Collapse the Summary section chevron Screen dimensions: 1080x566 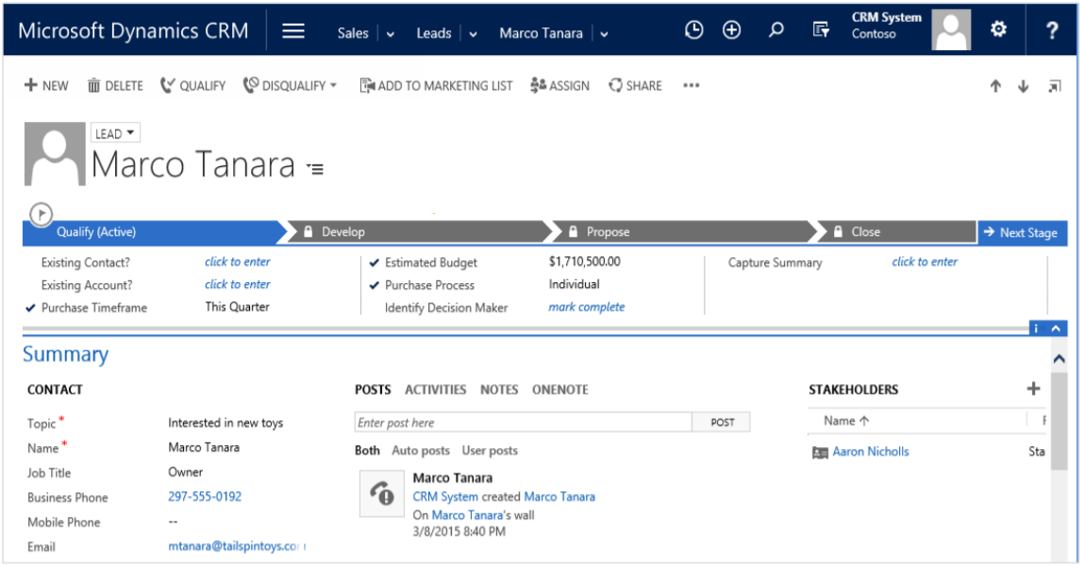tap(1059, 359)
